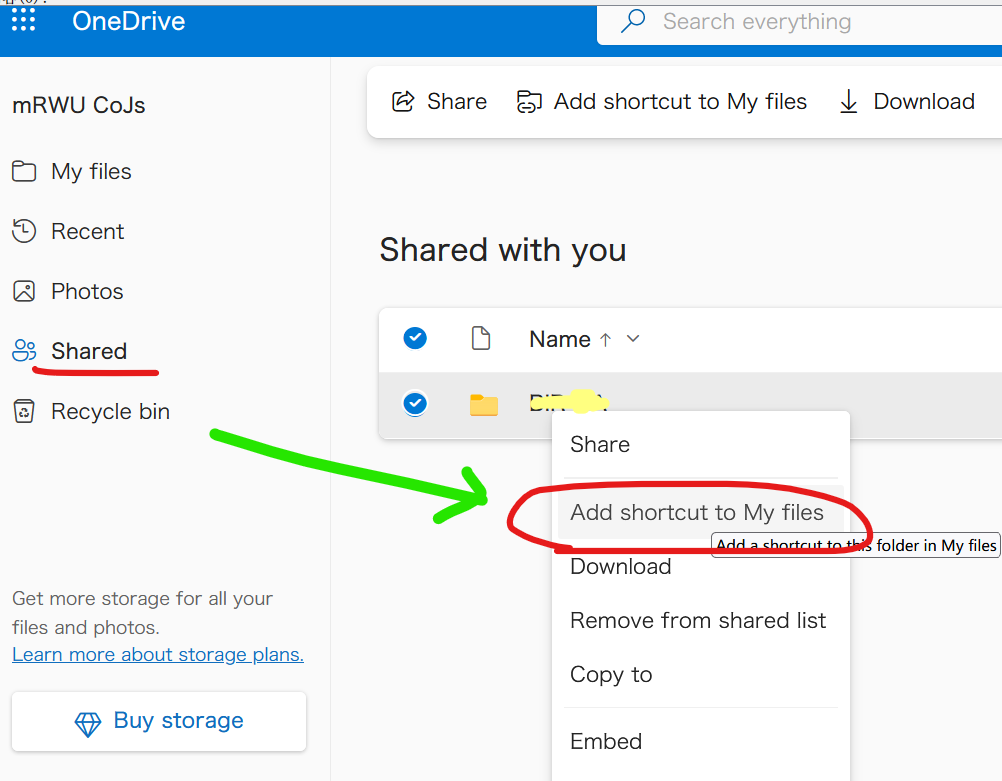Open Photos in sidebar
1002x781 pixels.
coord(87,291)
